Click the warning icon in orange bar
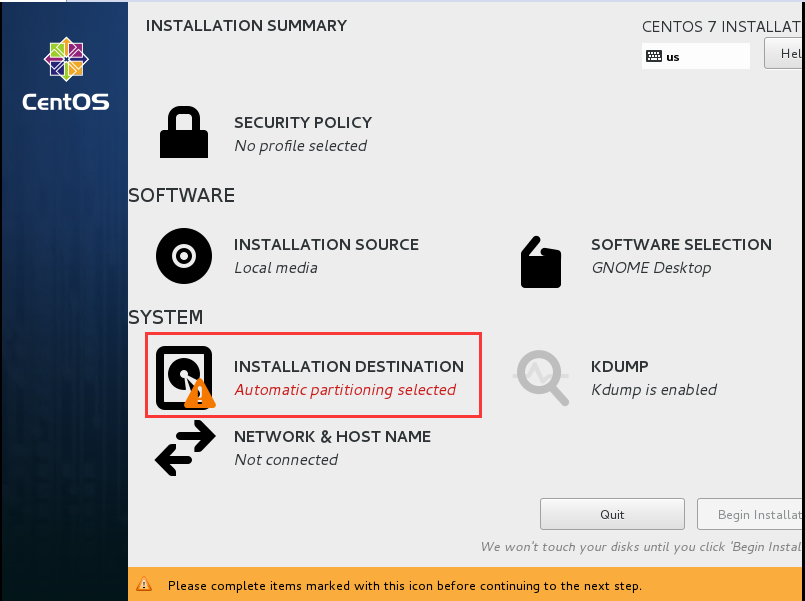This screenshot has width=805, height=601. pos(144,584)
